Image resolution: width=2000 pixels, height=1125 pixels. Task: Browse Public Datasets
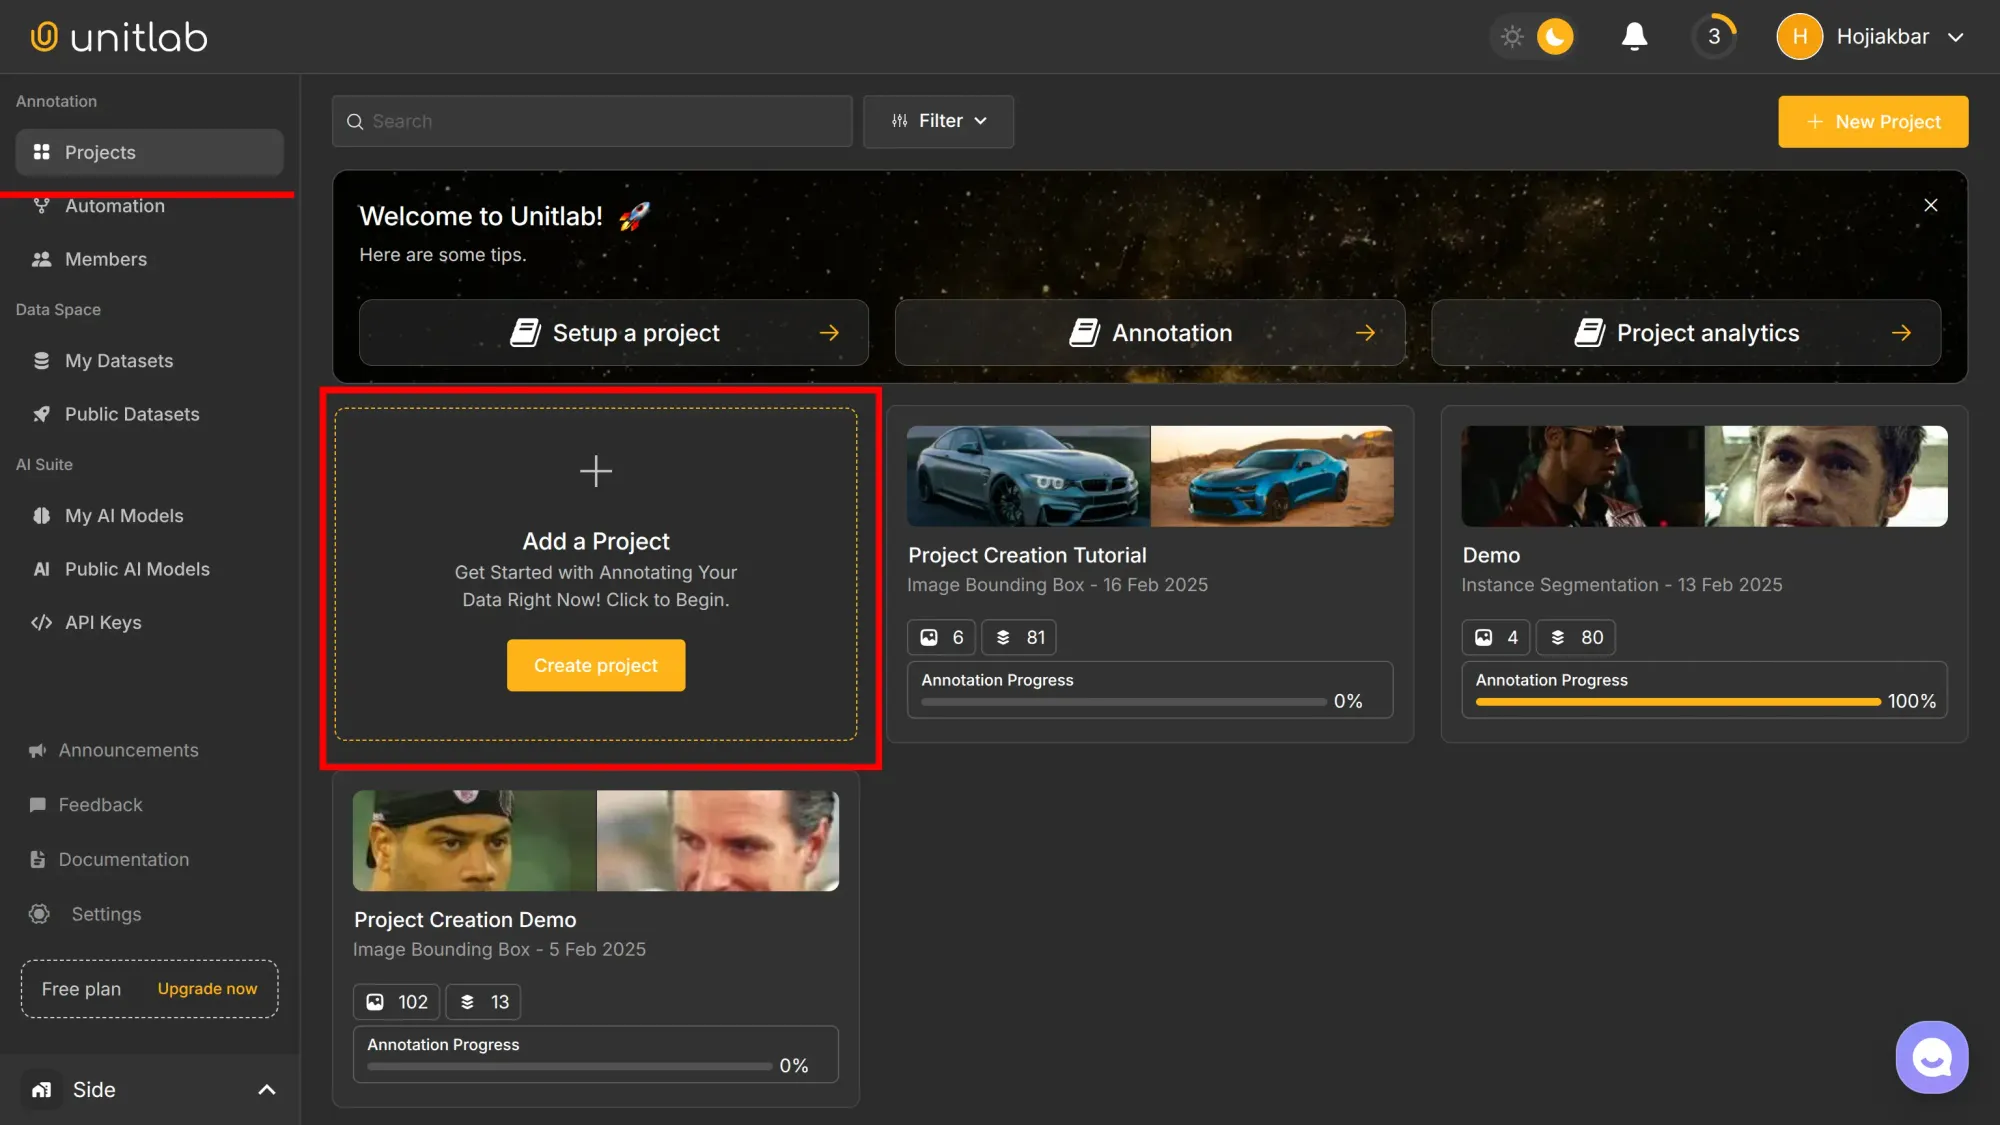point(131,414)
